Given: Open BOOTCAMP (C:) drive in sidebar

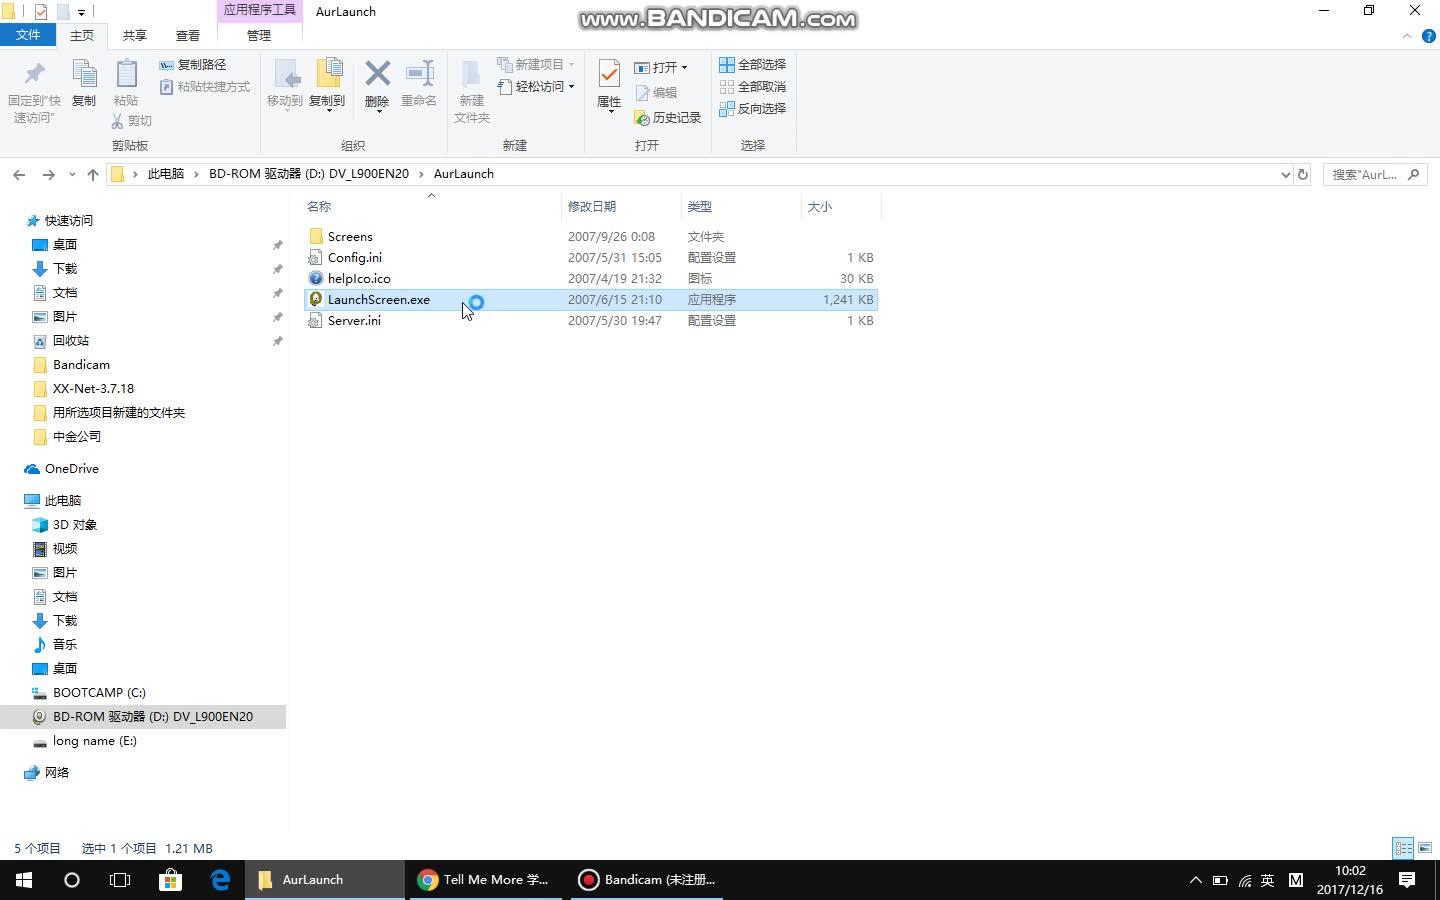Looking at the screenshot, I should [x=99, y=693].
